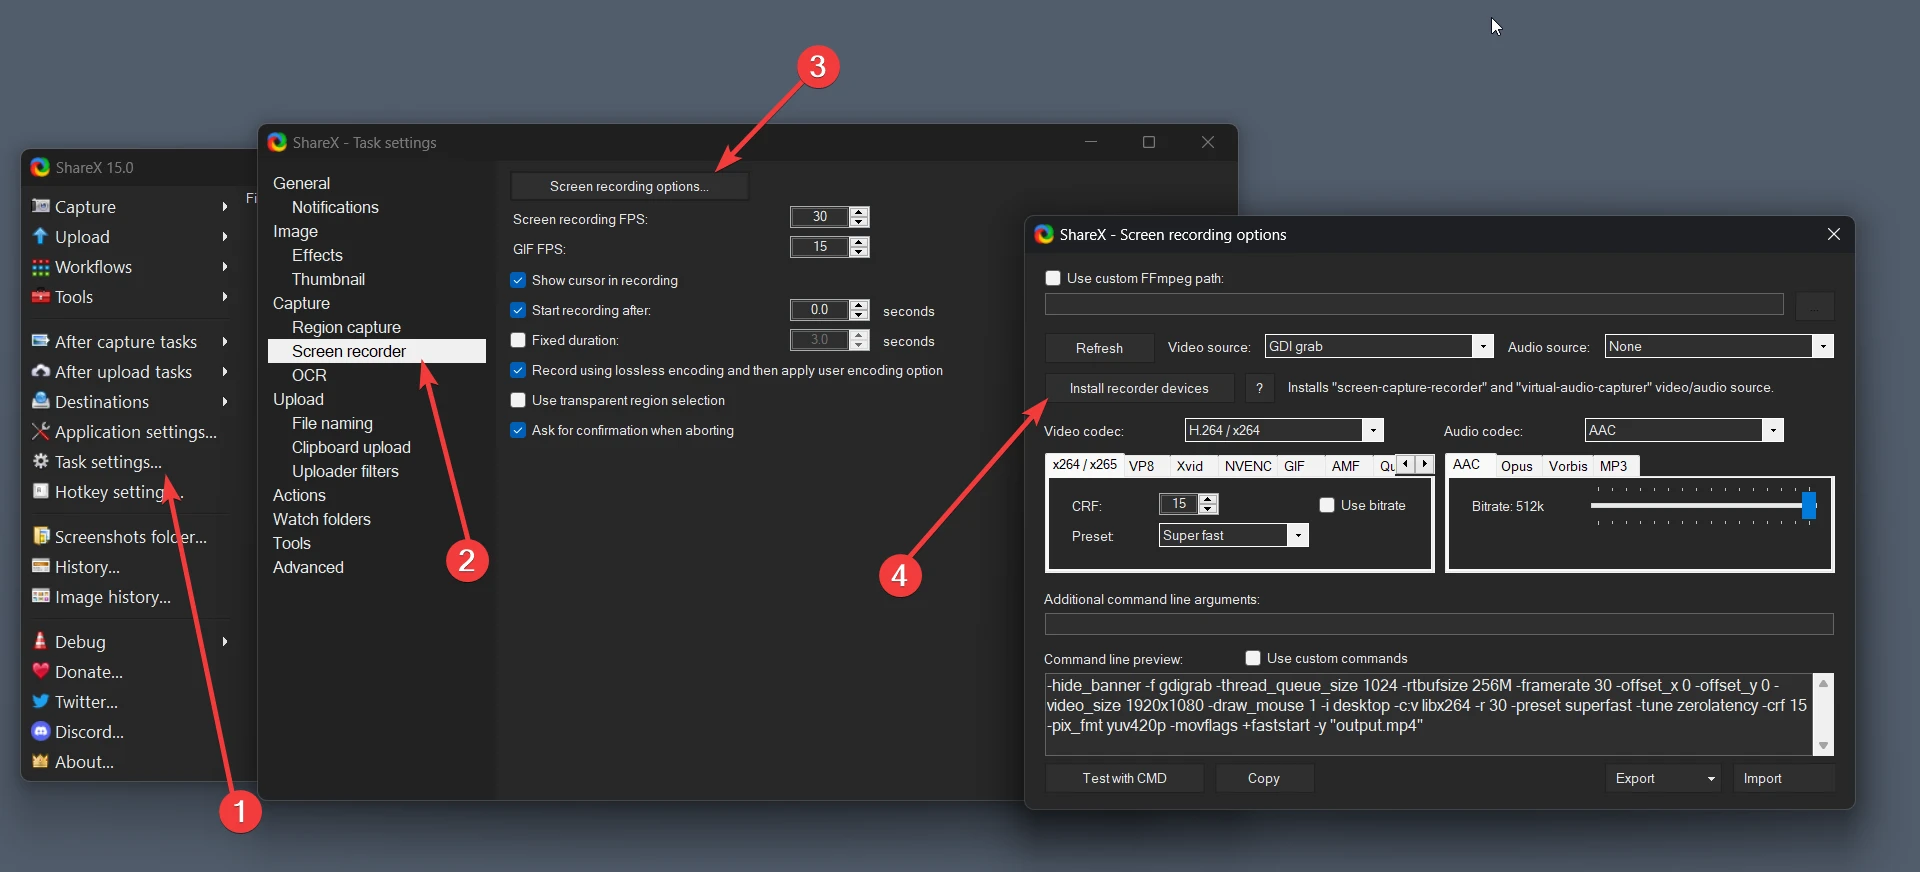The image size is (1920, 872).
Task: Click the Twitter bird icon
Action: pos(41,701)
